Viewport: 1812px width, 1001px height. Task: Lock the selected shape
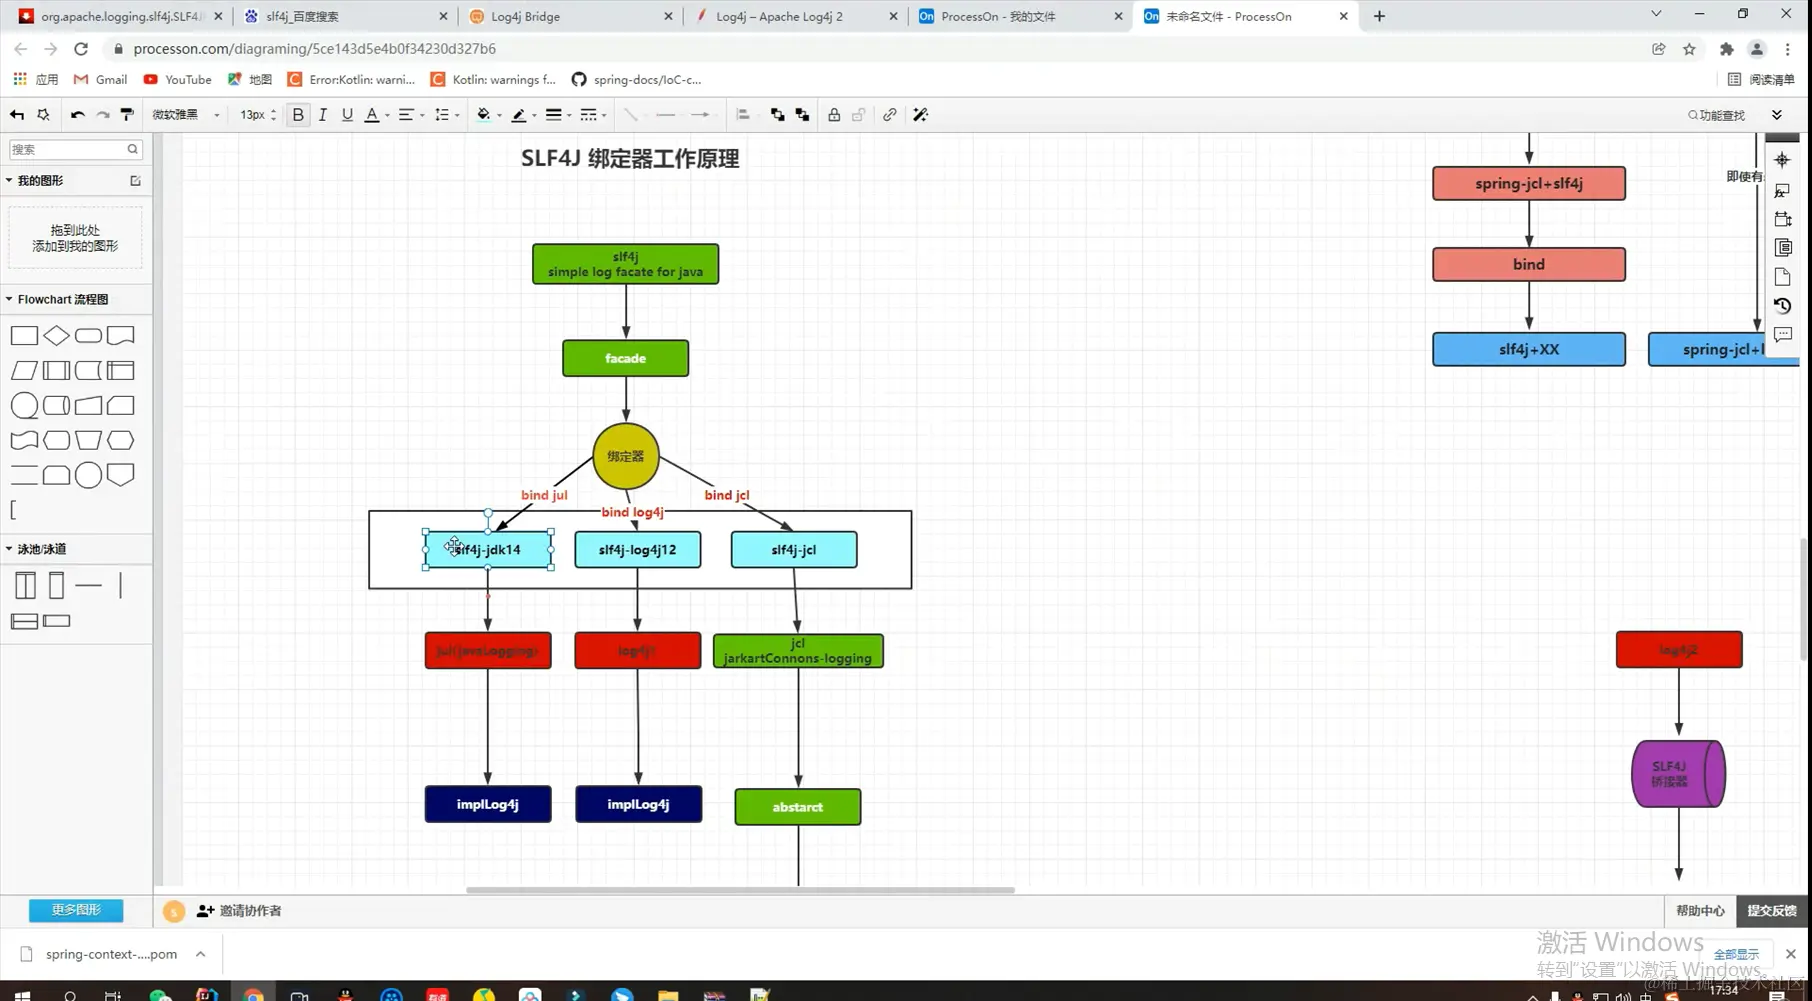click(x=834, y=115)
